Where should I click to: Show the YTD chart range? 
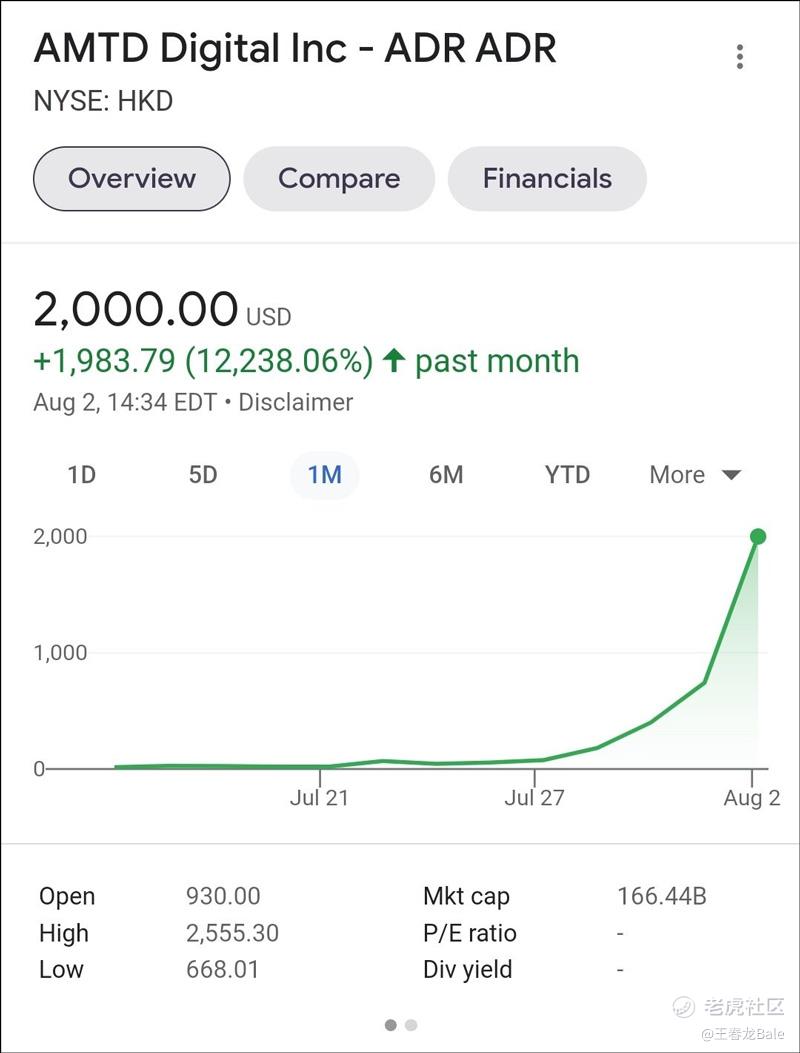[567, 475]
